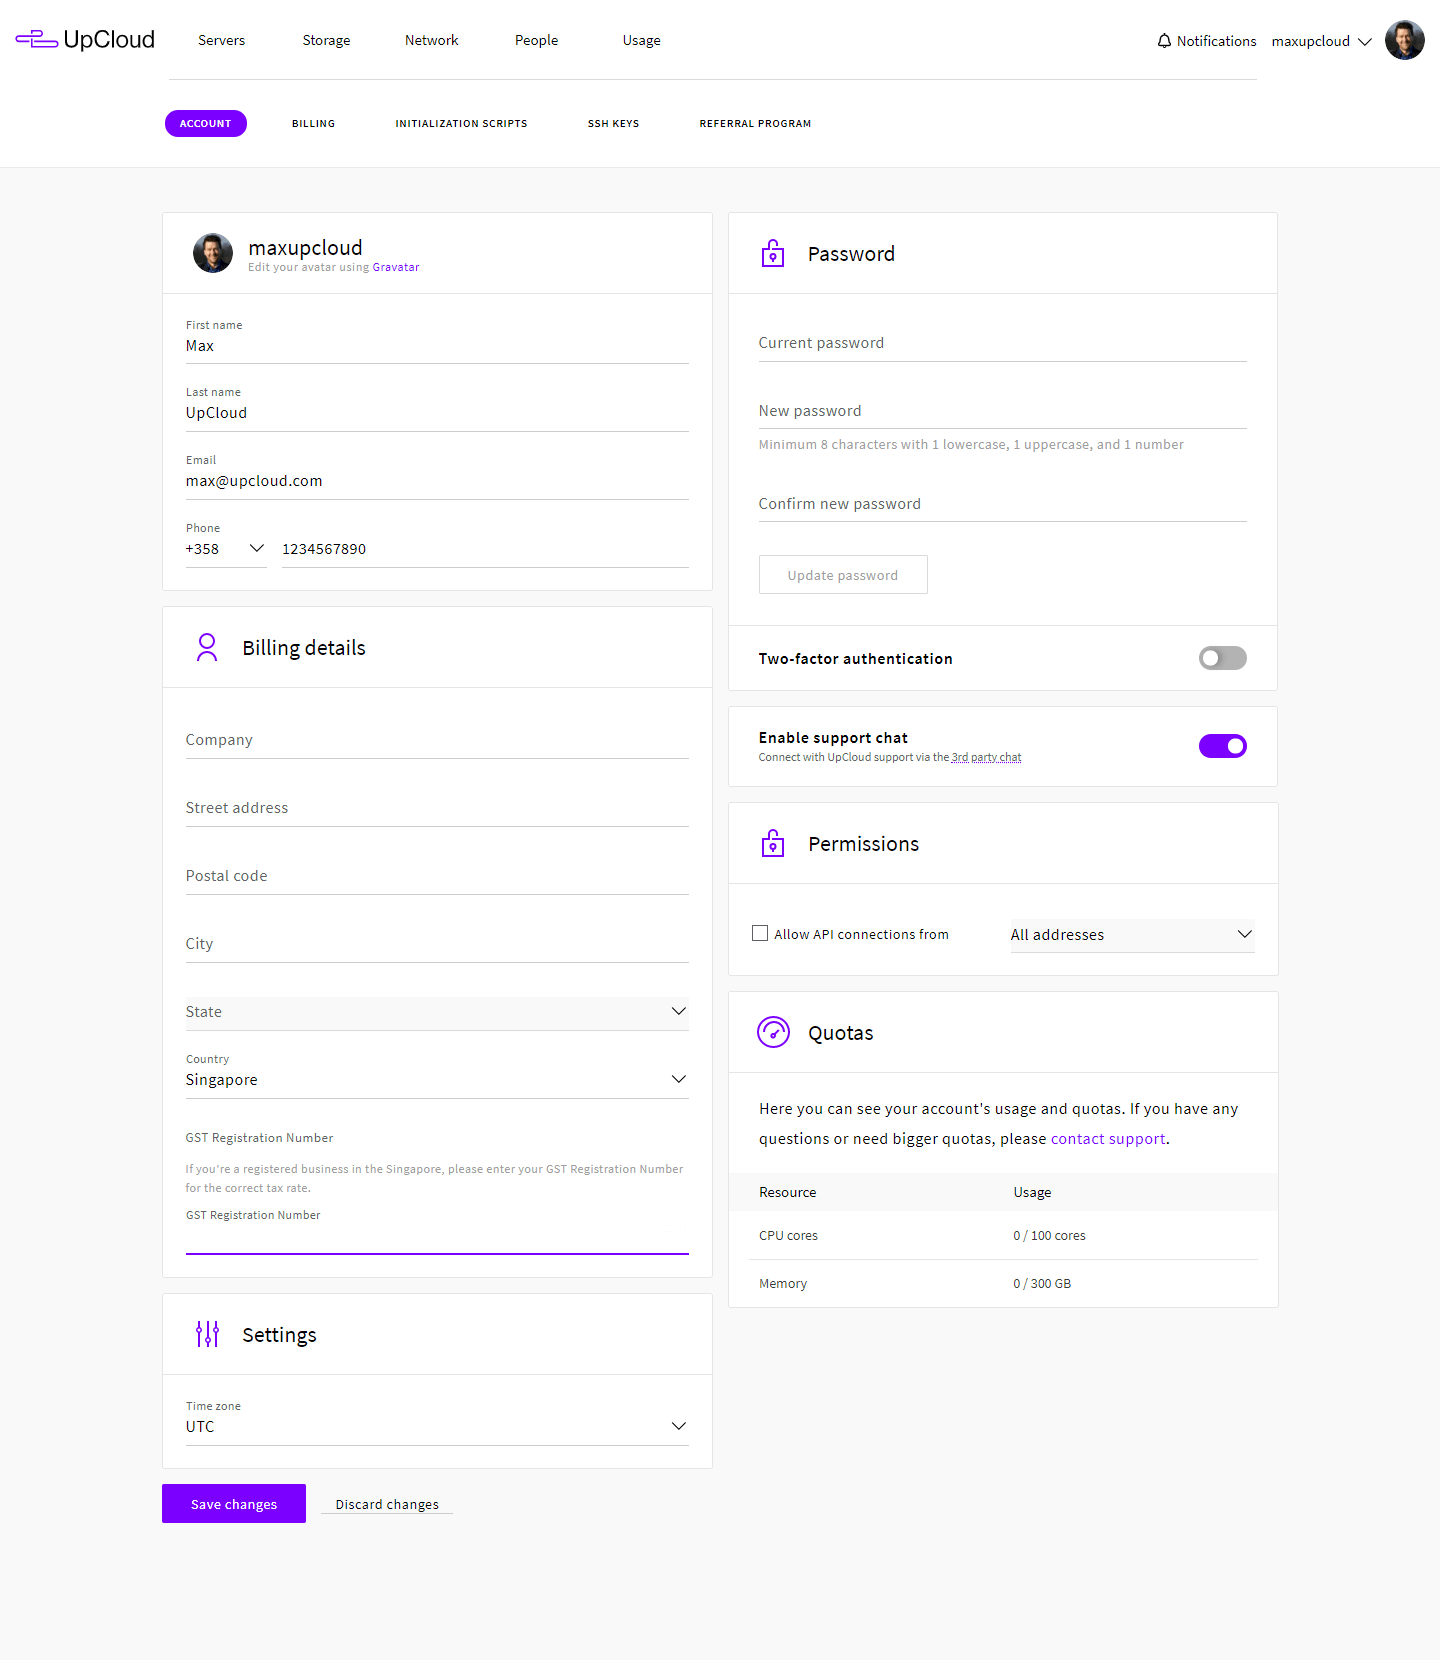
Task: Open the Country dropdown showing Singapore
Action: pyautogui.click(x=437, y=1080)
